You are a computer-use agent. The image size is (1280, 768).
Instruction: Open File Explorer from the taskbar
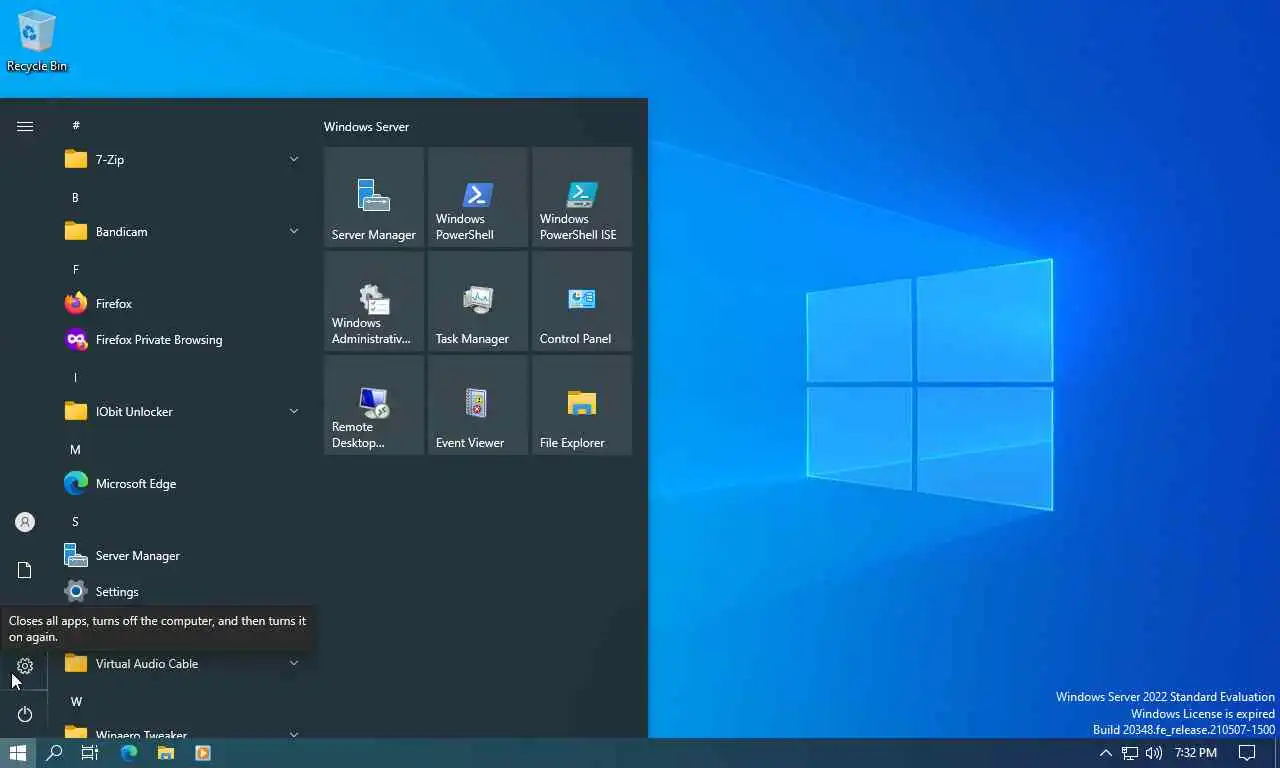pos(165,753)
